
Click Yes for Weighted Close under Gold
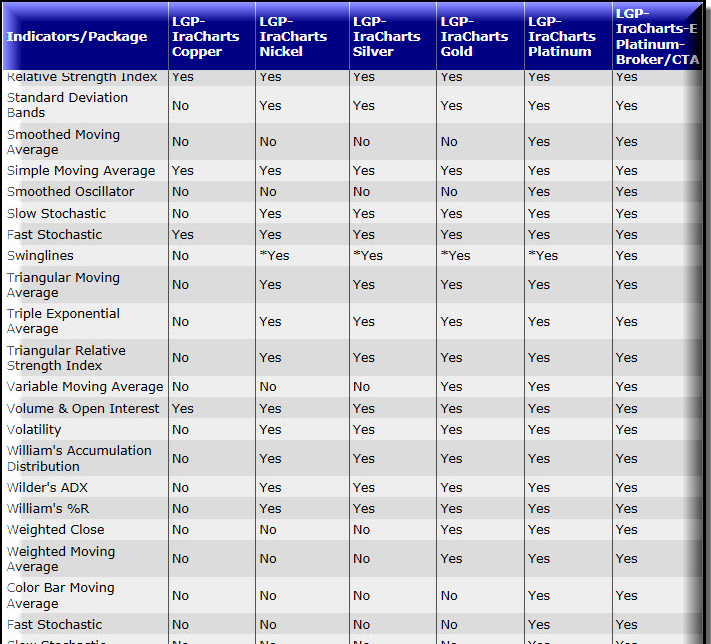click(452, 530)
